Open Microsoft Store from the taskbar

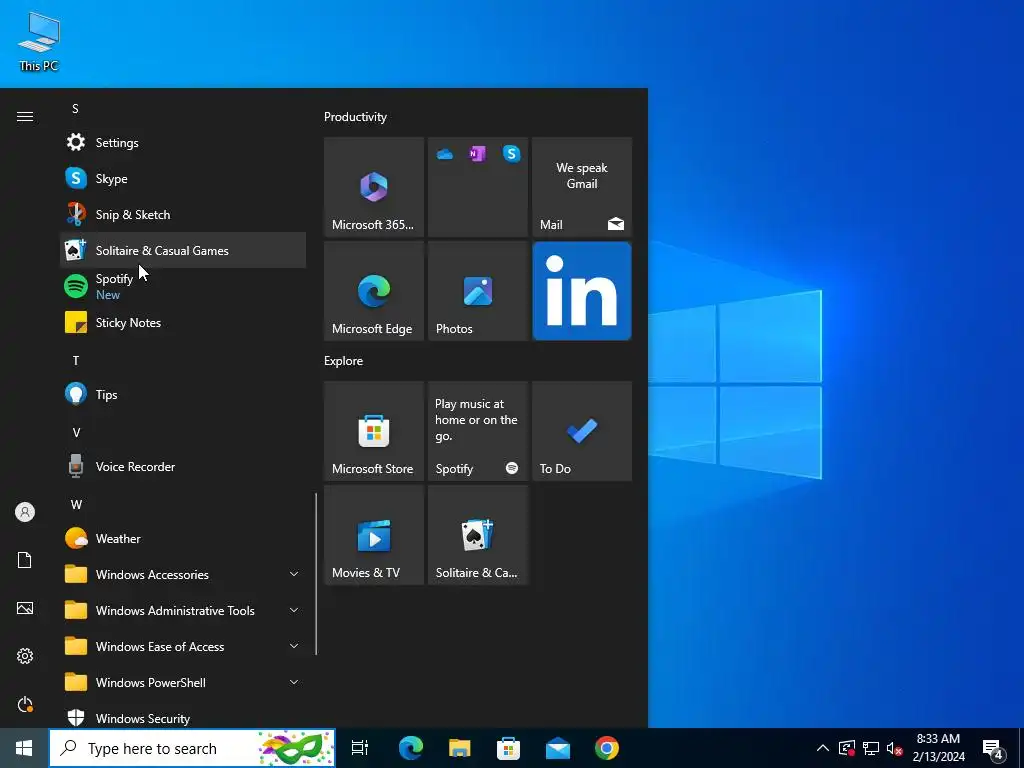click(x=509, y=748)
